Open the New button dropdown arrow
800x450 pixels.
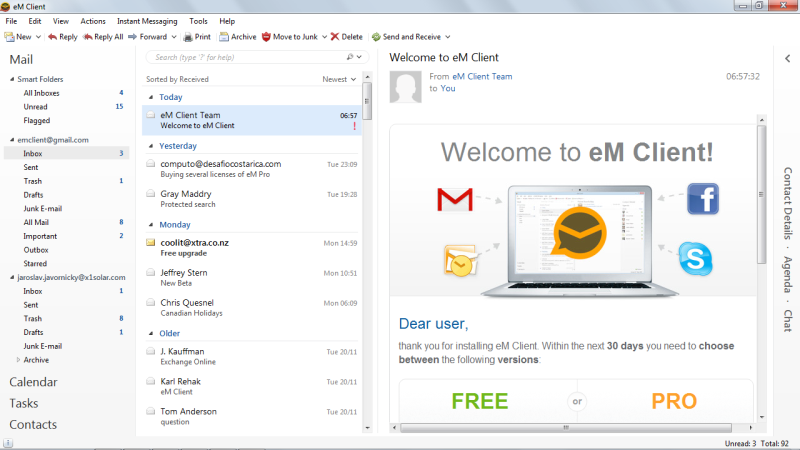[38, 37]
